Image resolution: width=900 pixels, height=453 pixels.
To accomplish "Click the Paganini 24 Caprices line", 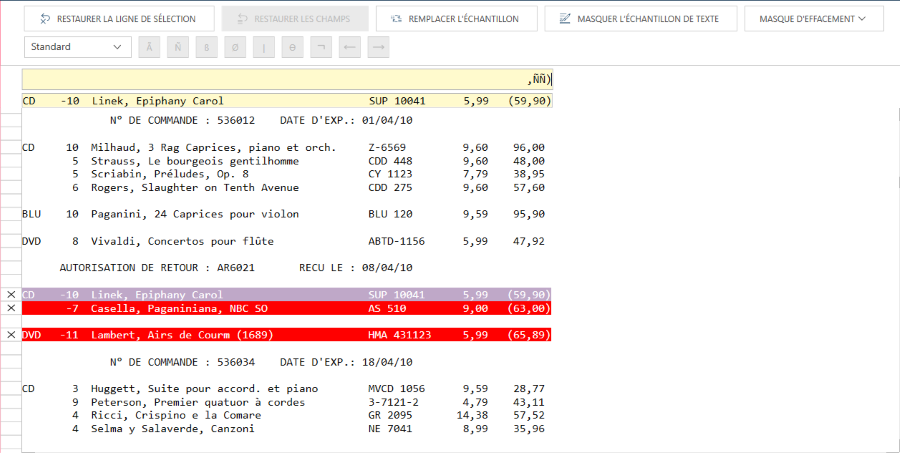I will tap(287, 214).
